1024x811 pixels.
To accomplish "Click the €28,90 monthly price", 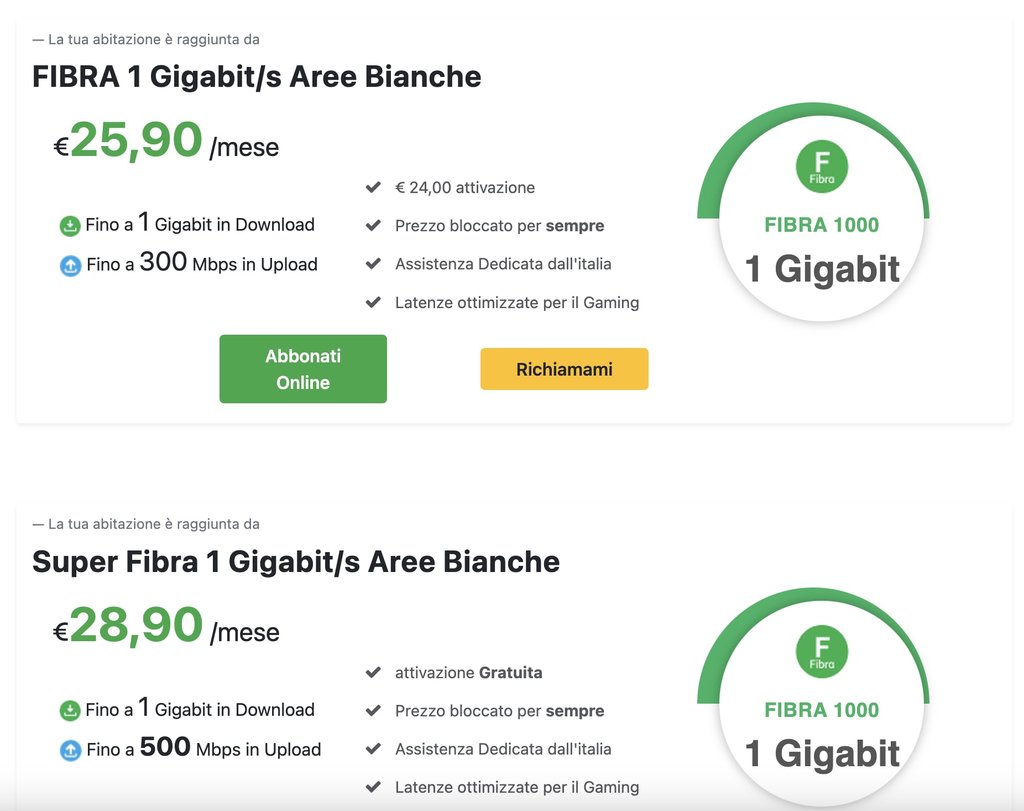I will (x=166, y=626).
